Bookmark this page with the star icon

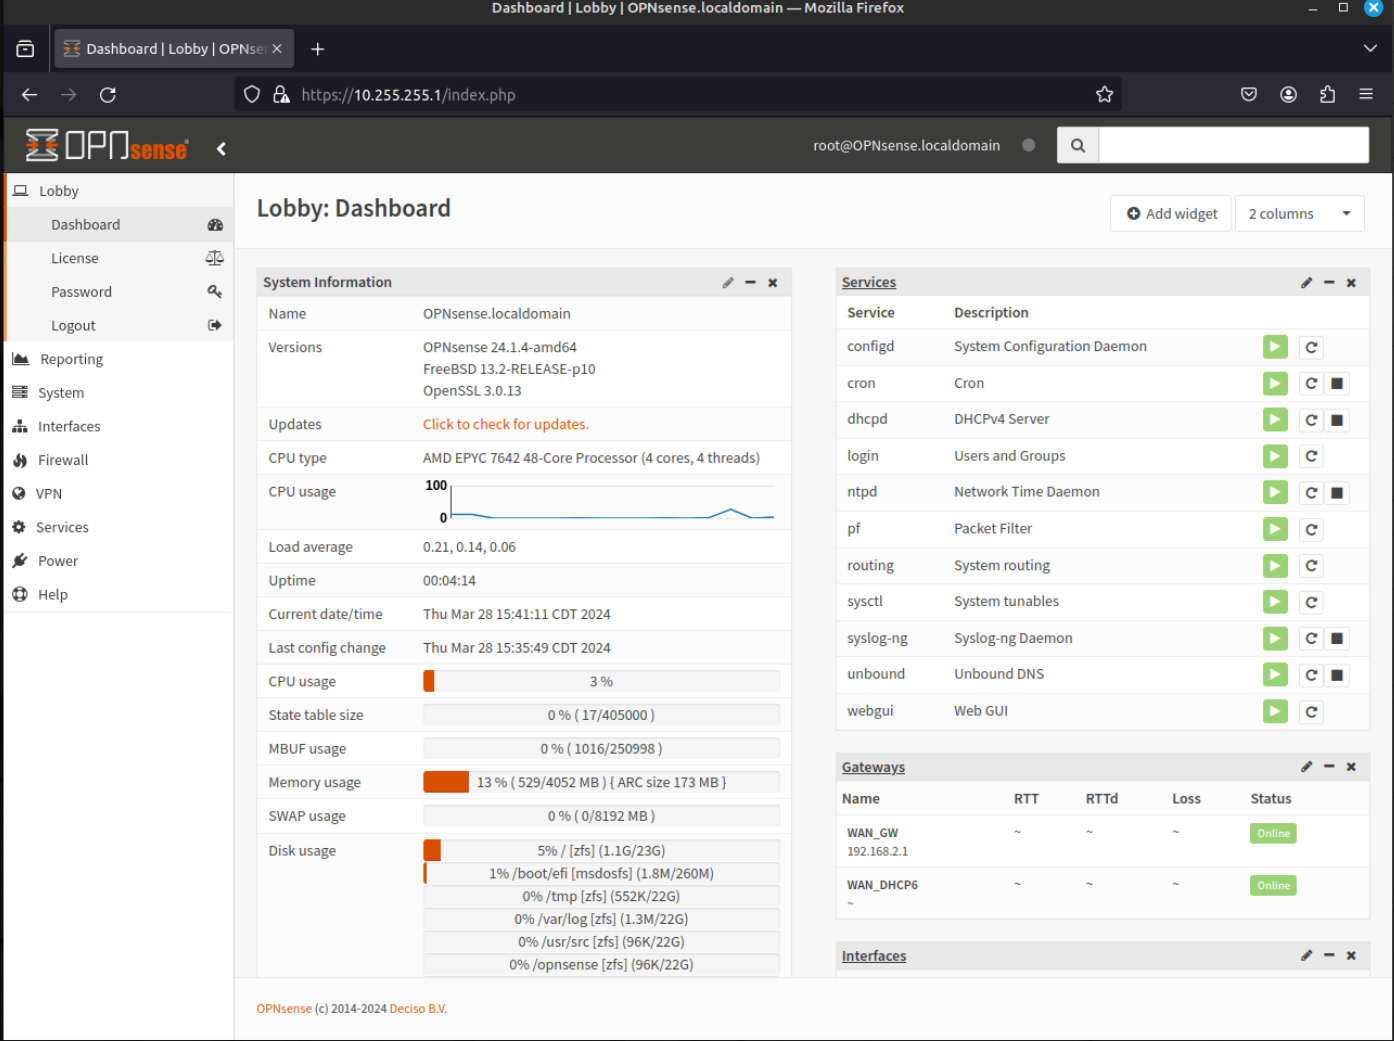[x=1104, y=94]
